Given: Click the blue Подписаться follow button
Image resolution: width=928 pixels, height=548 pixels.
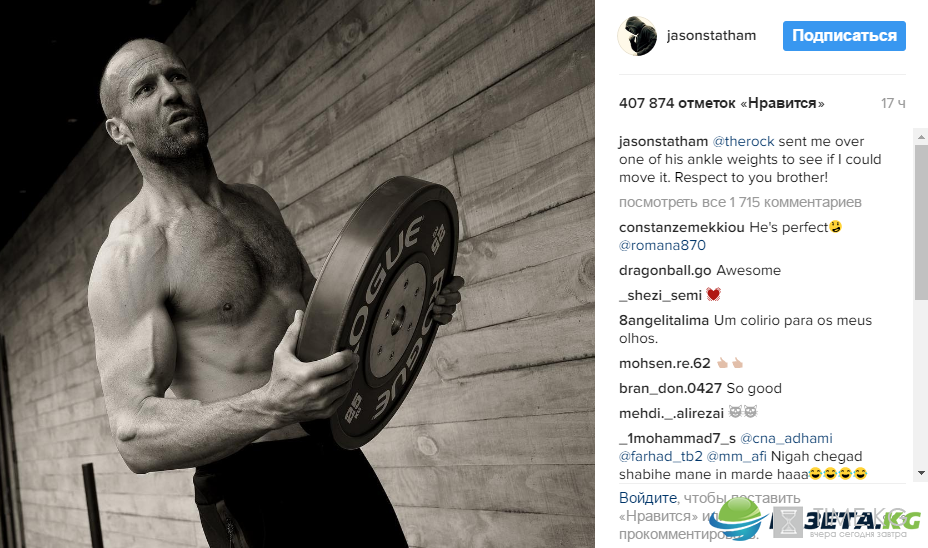Looking at the screenshot, I should (844, 36).
